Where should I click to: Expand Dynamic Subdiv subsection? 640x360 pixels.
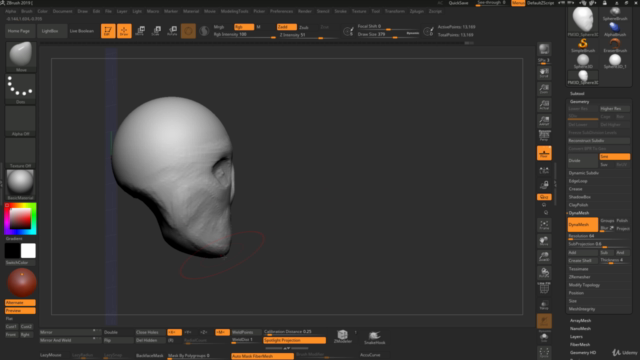coord(584,173)
